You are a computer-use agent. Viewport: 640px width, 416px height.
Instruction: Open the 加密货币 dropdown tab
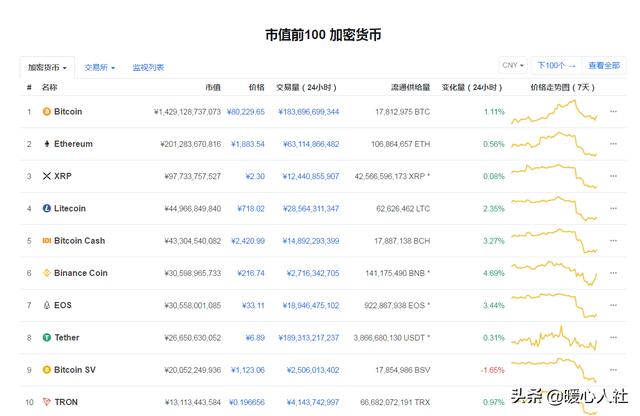click(x=47, y=67)
